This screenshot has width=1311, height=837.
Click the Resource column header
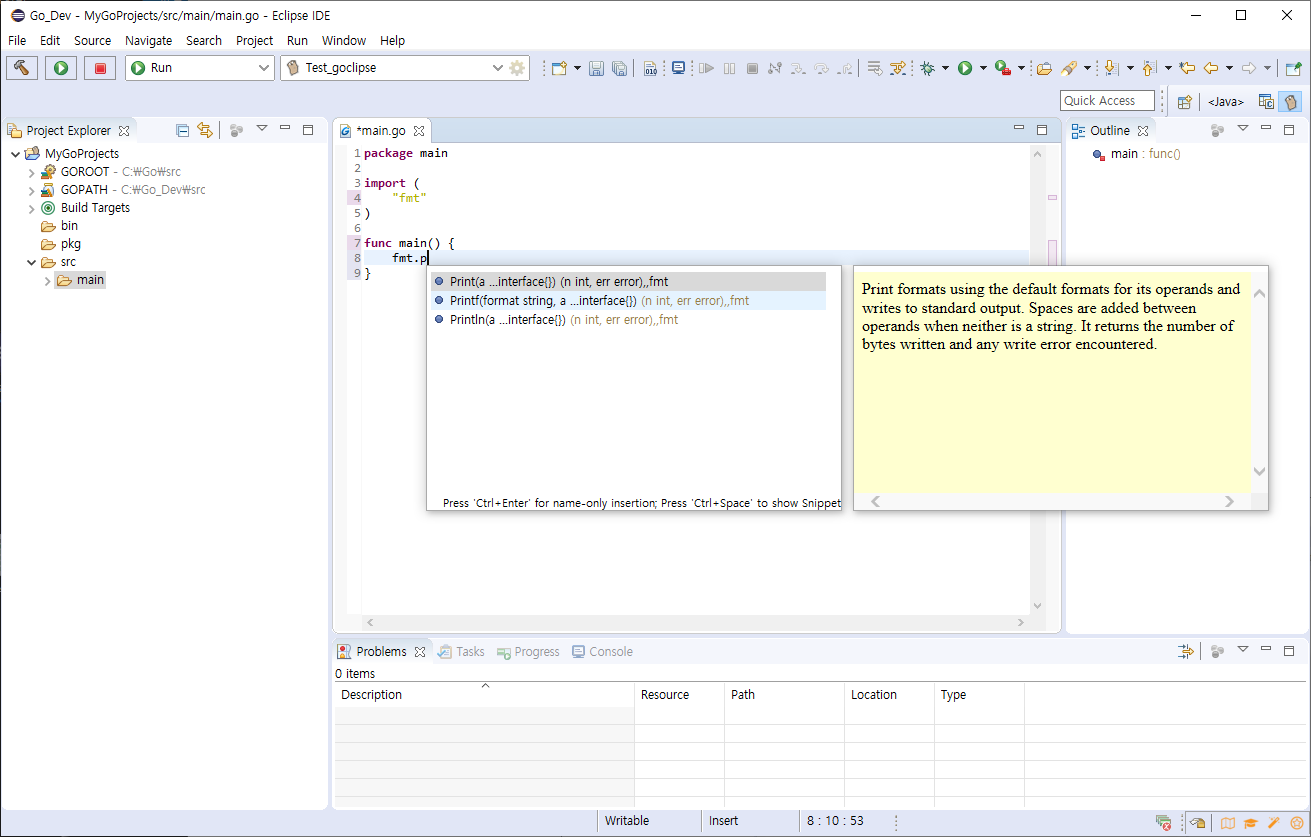click(679, 694)
